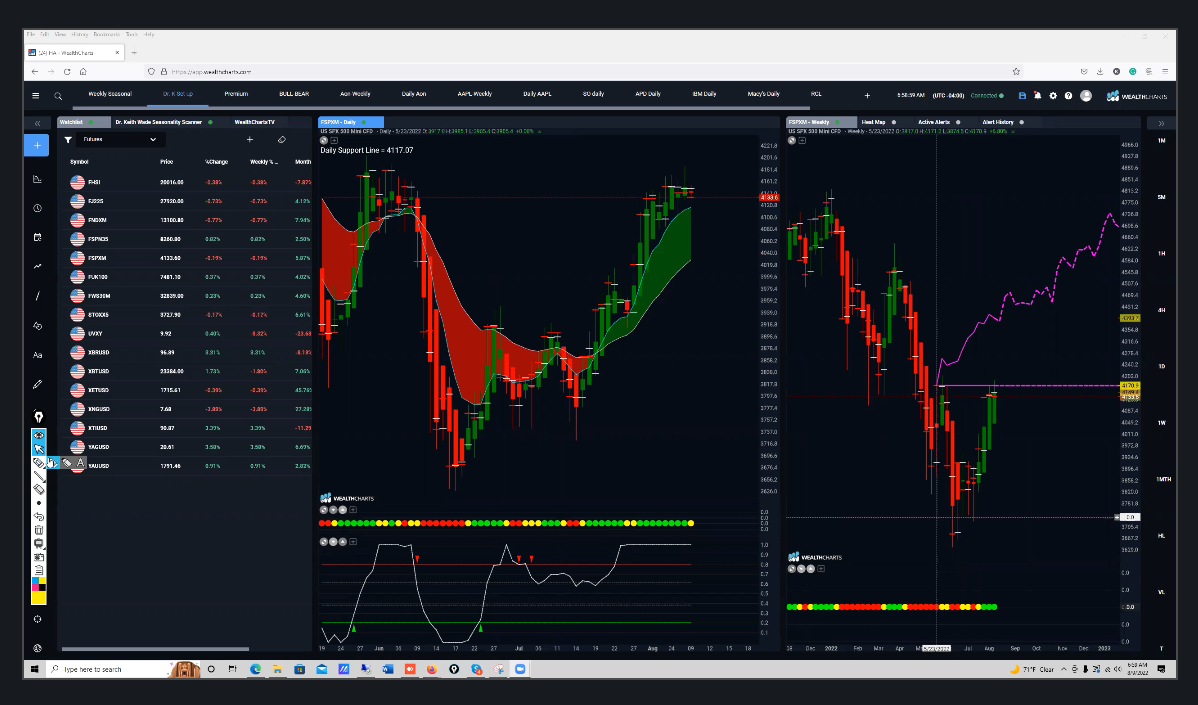
Task: Show hidden system tray icons chevron
Action: [1064, 669]
